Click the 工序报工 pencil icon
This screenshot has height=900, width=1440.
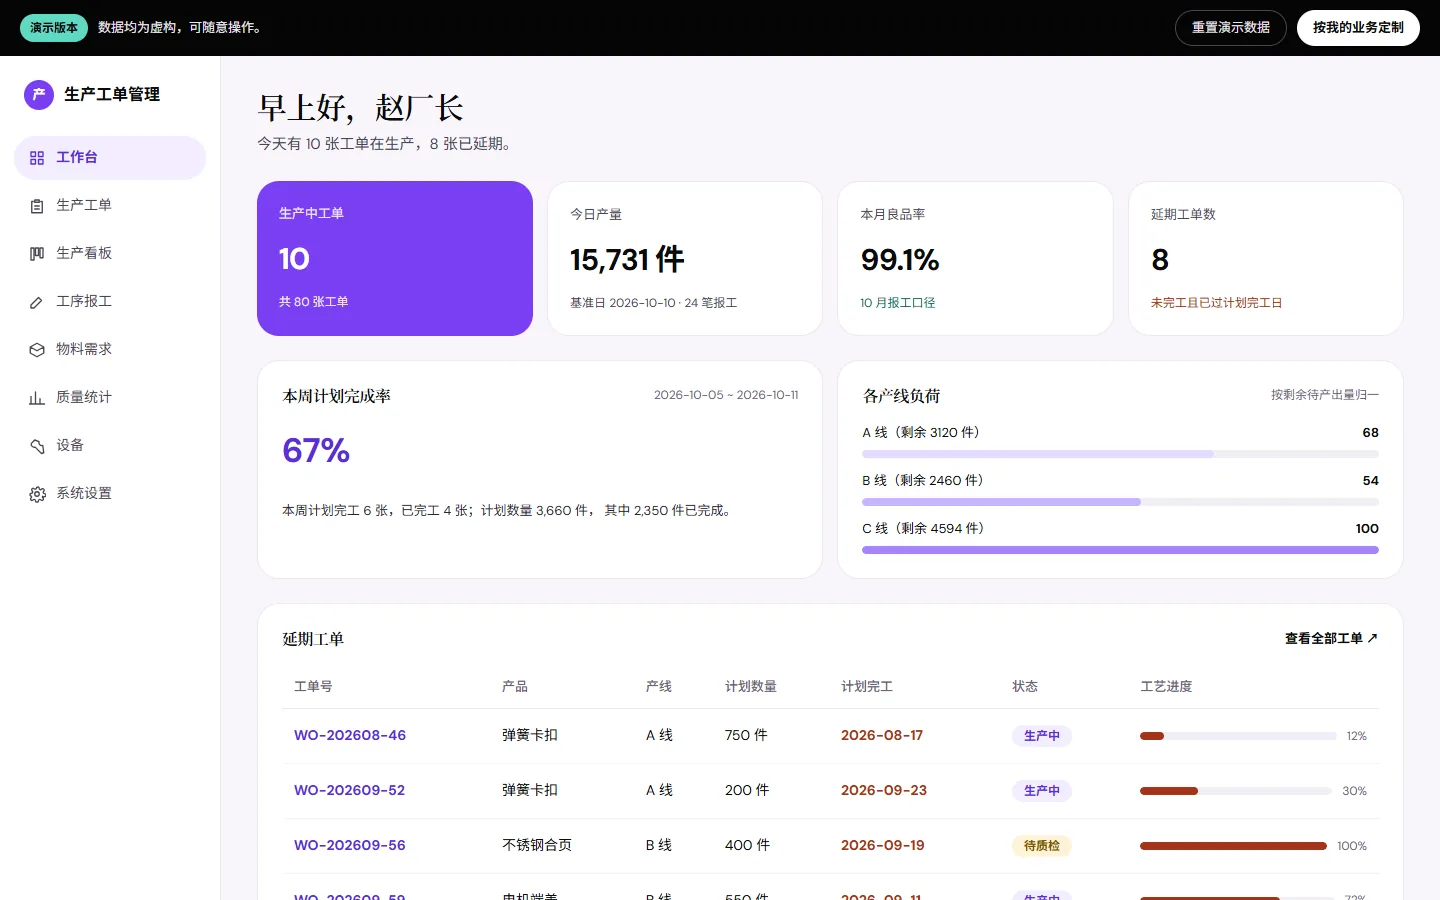click(37, 302)
